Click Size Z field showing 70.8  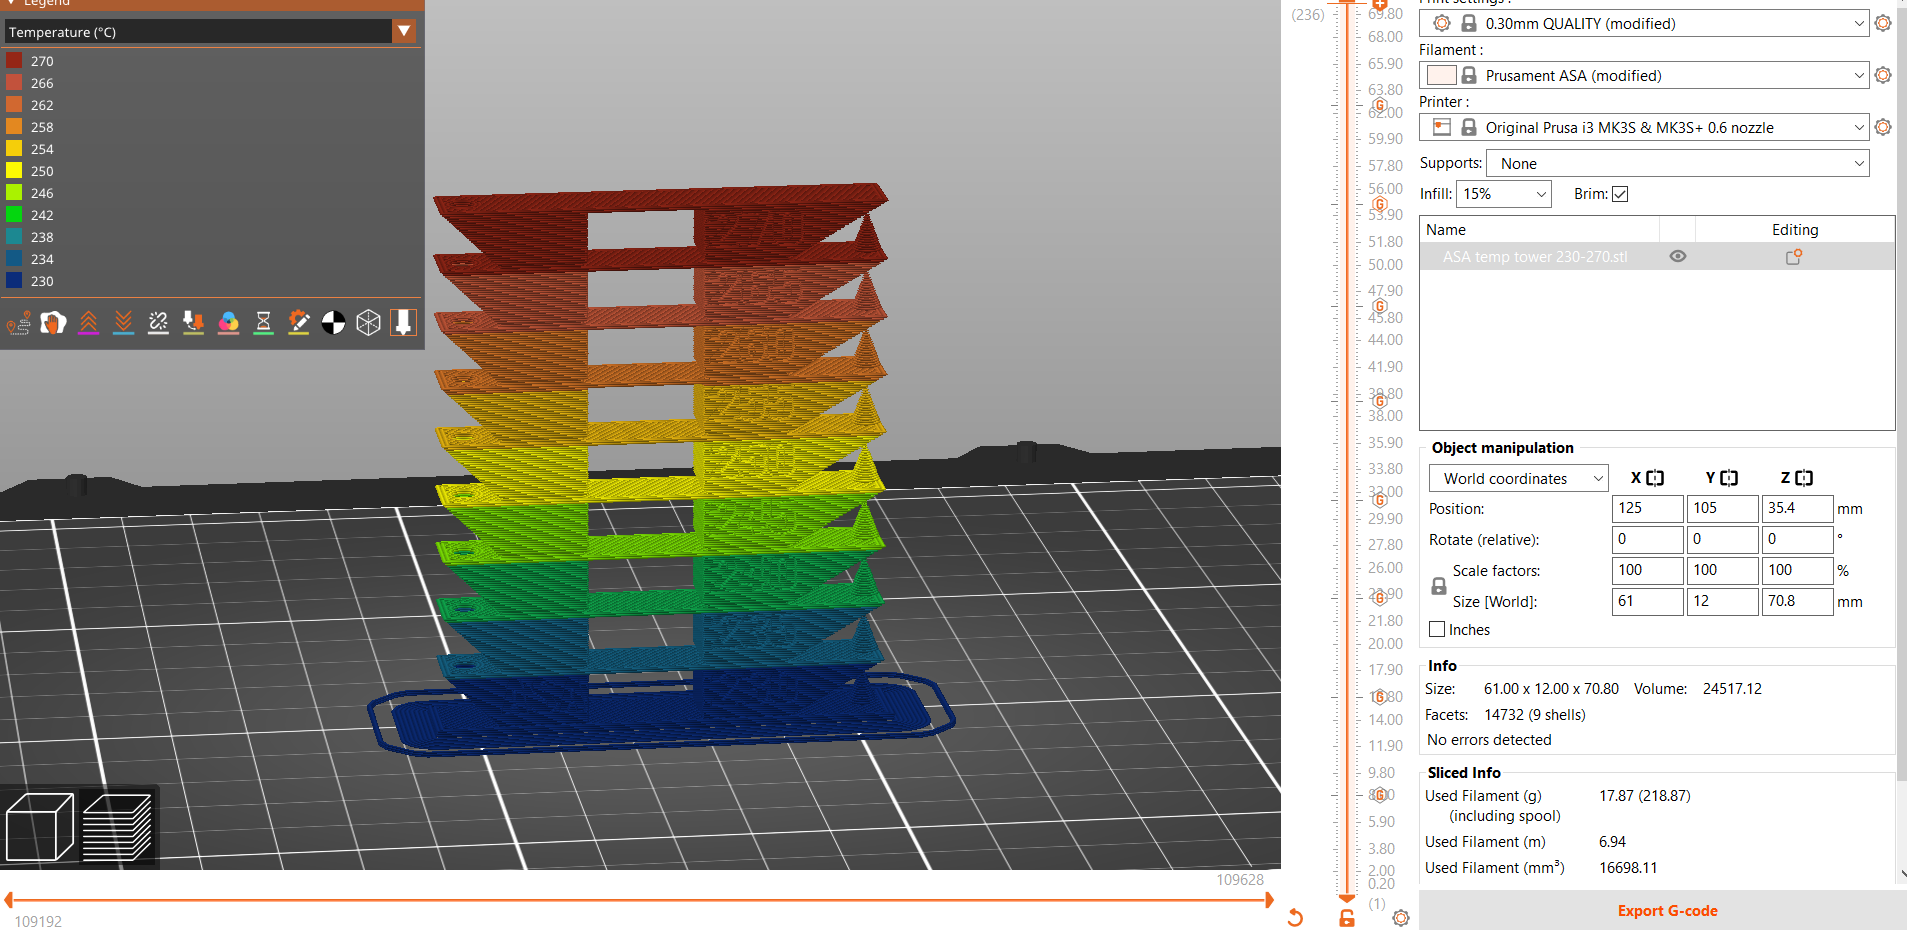tap(1797, 601)
